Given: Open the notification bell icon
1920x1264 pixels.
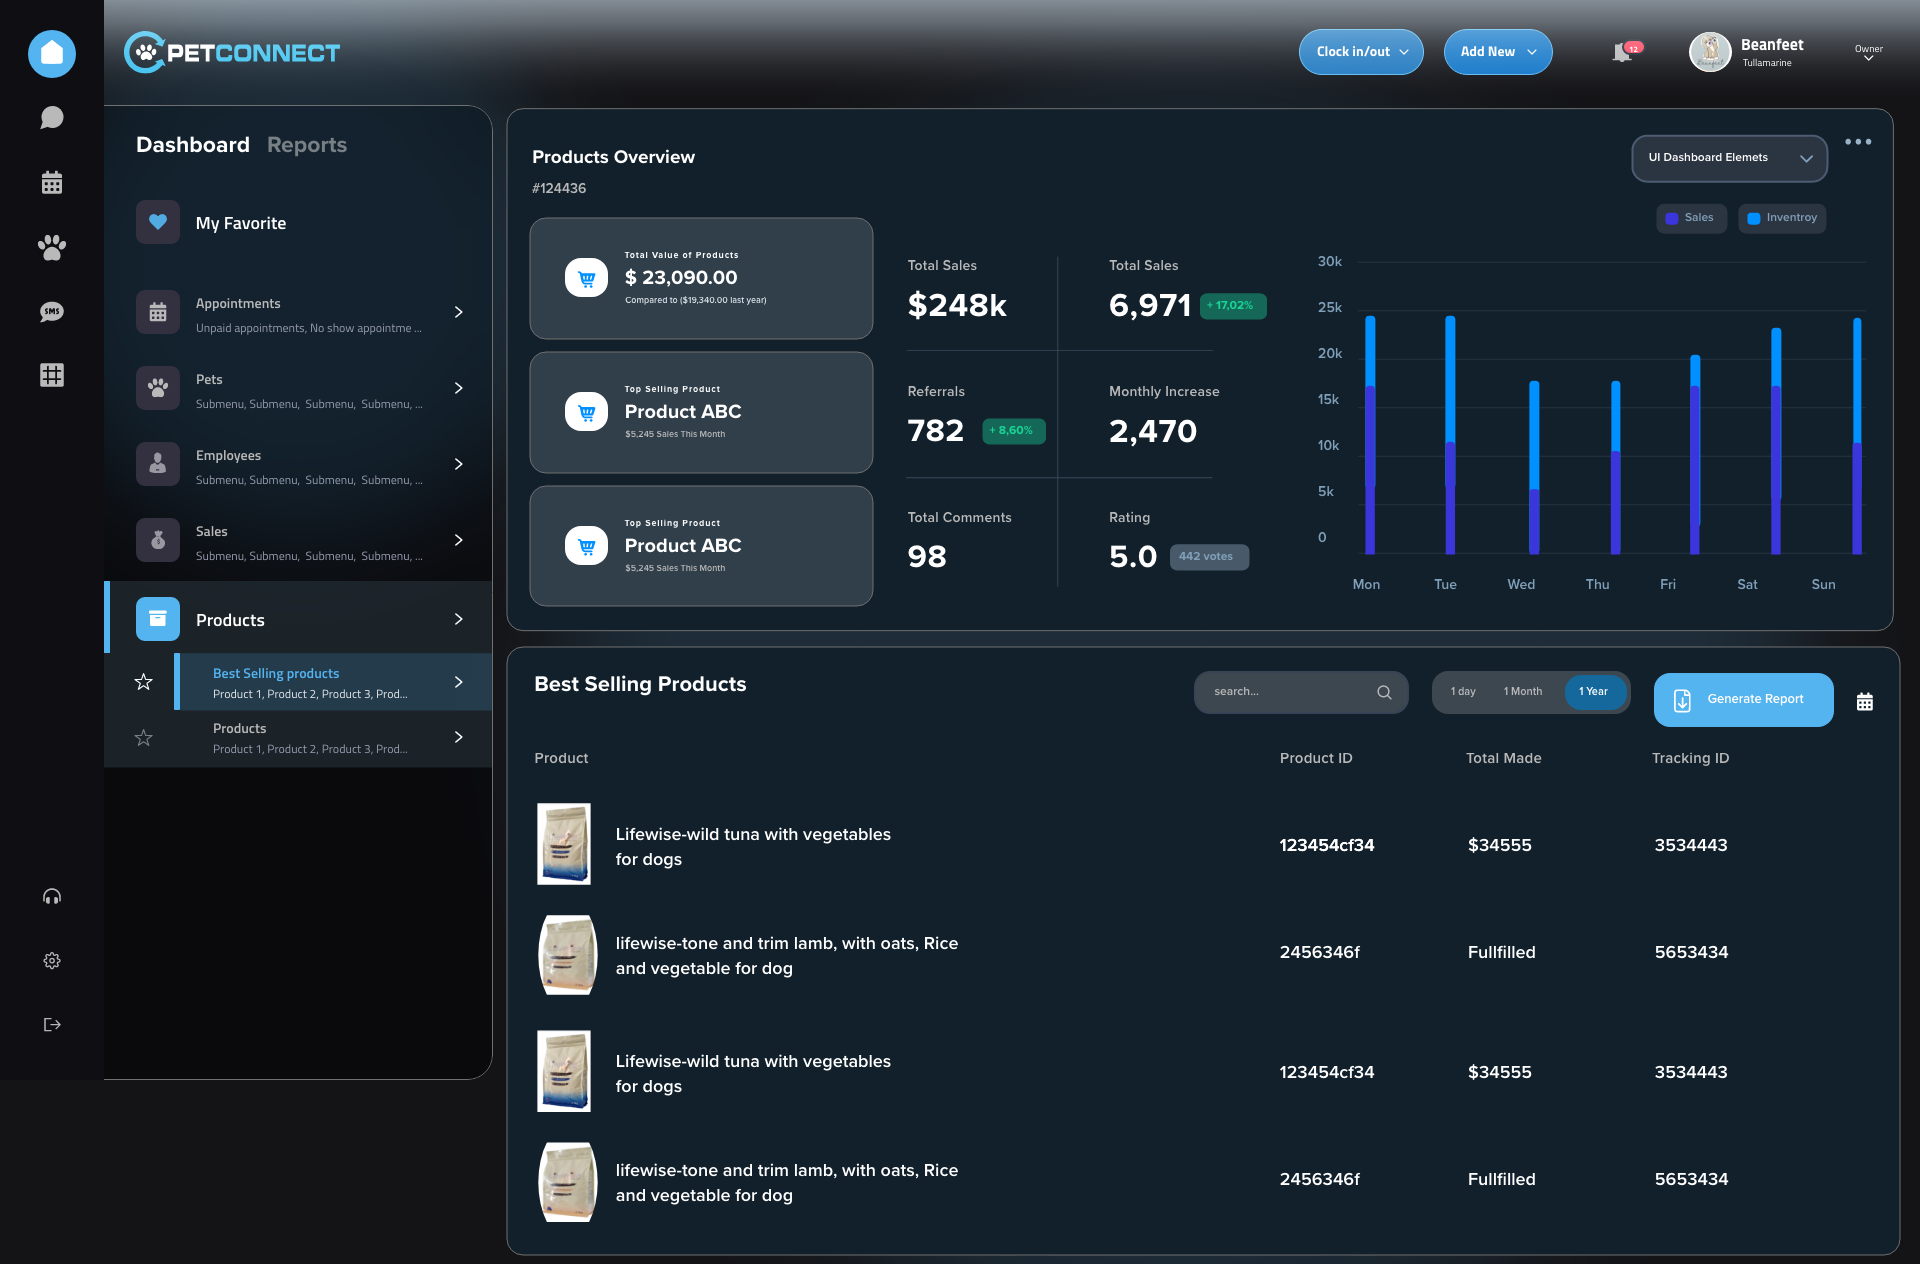Looking at the screenshot, I should (x=1622, y=53).
